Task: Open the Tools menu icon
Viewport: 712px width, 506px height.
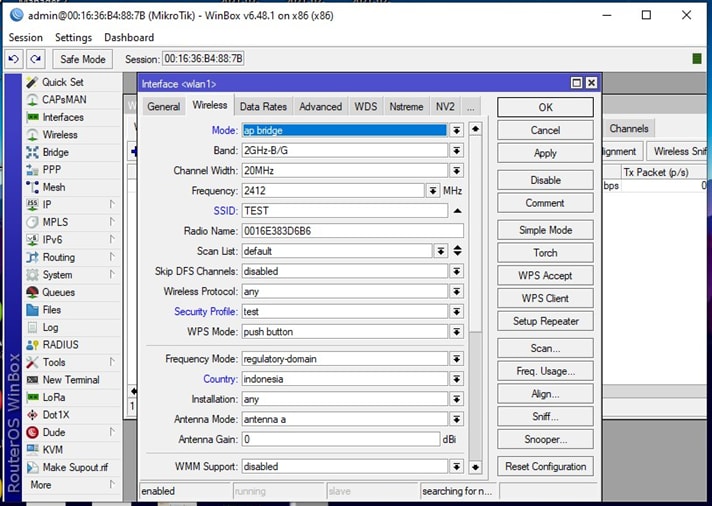Action: (x=32, y=362)
